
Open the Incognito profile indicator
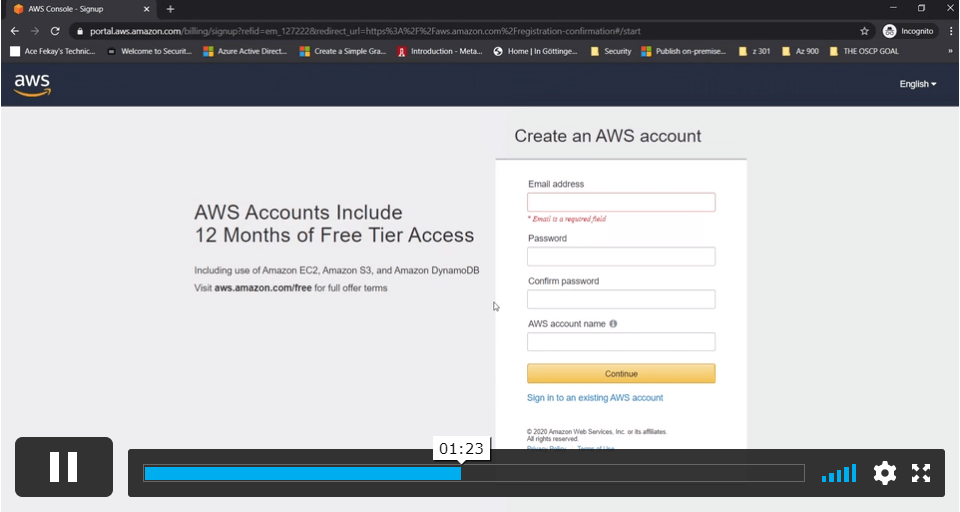(909, 31)
